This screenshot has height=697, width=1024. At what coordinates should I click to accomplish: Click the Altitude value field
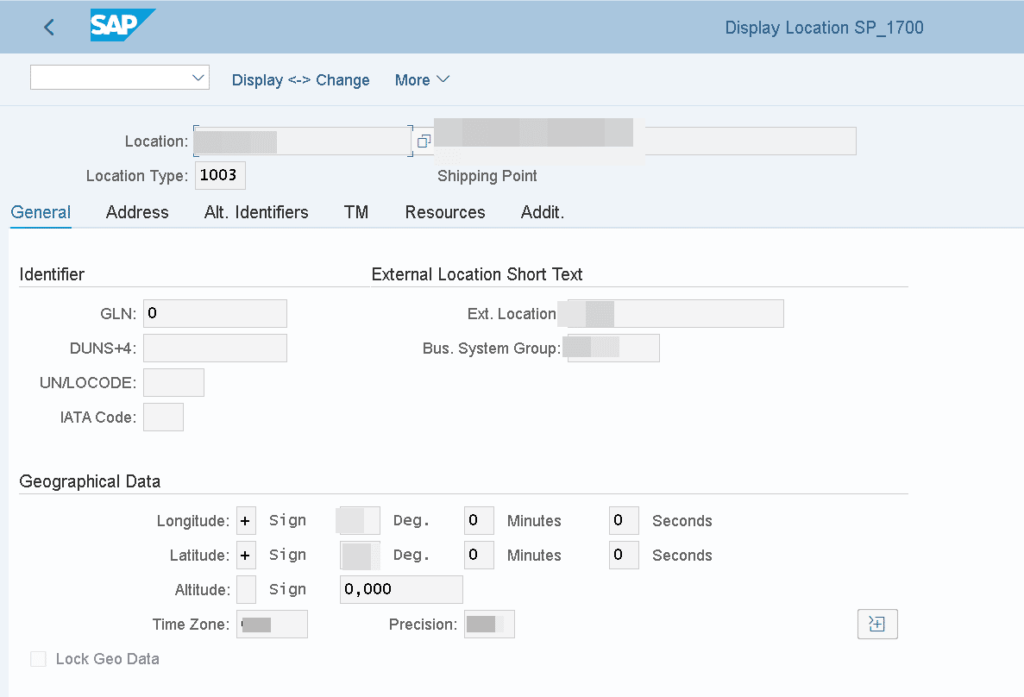(x=400, y=589)
